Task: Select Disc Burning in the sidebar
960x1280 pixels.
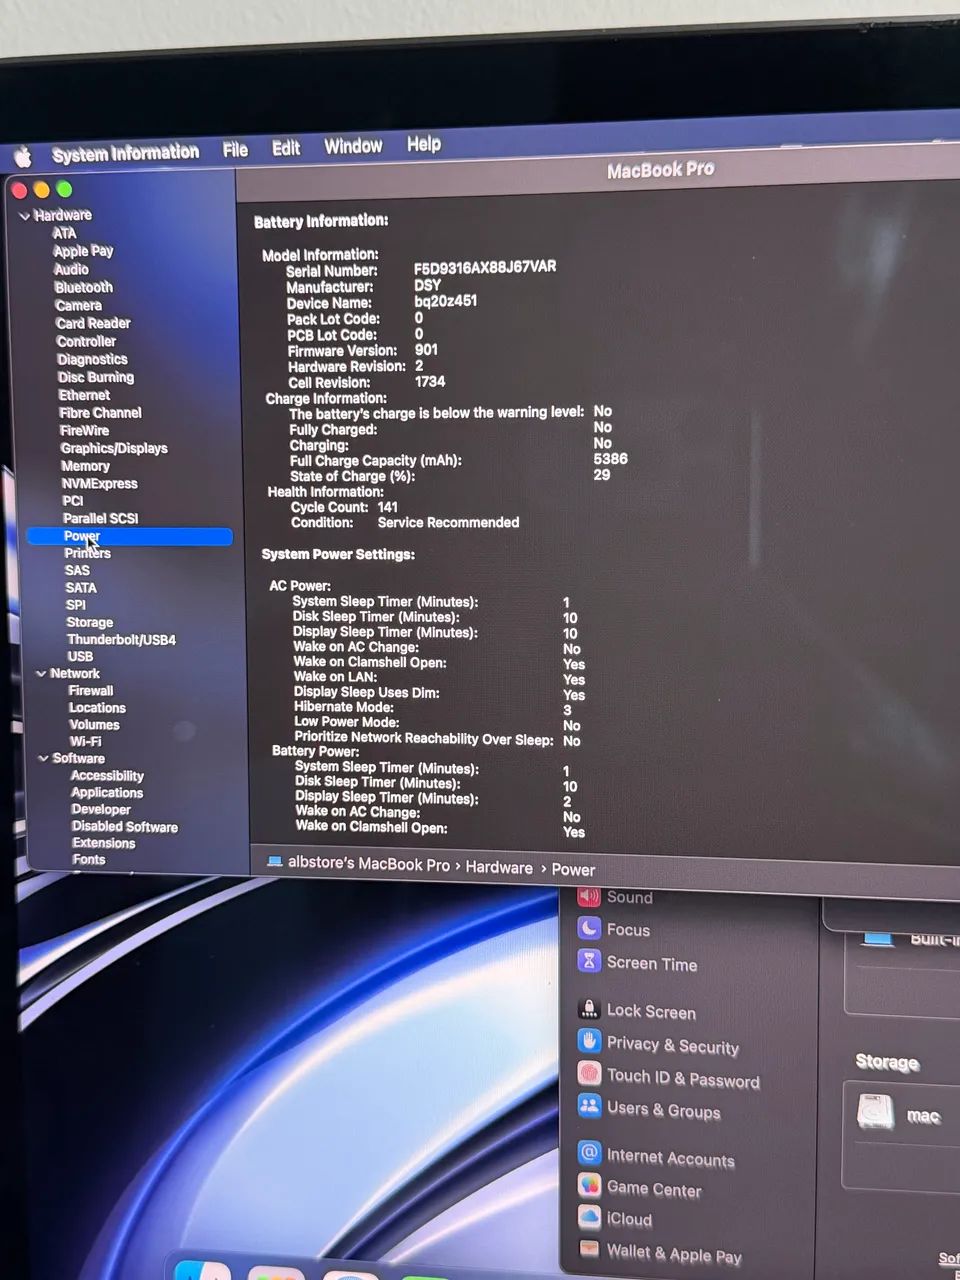Action: (x=96, y=377)
